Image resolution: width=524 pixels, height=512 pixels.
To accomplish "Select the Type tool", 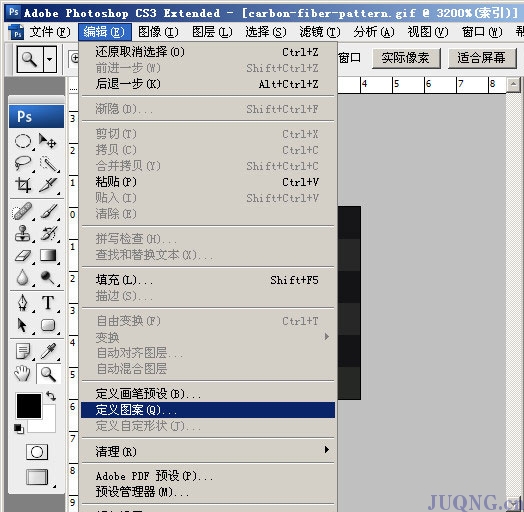I will [48, 303].
